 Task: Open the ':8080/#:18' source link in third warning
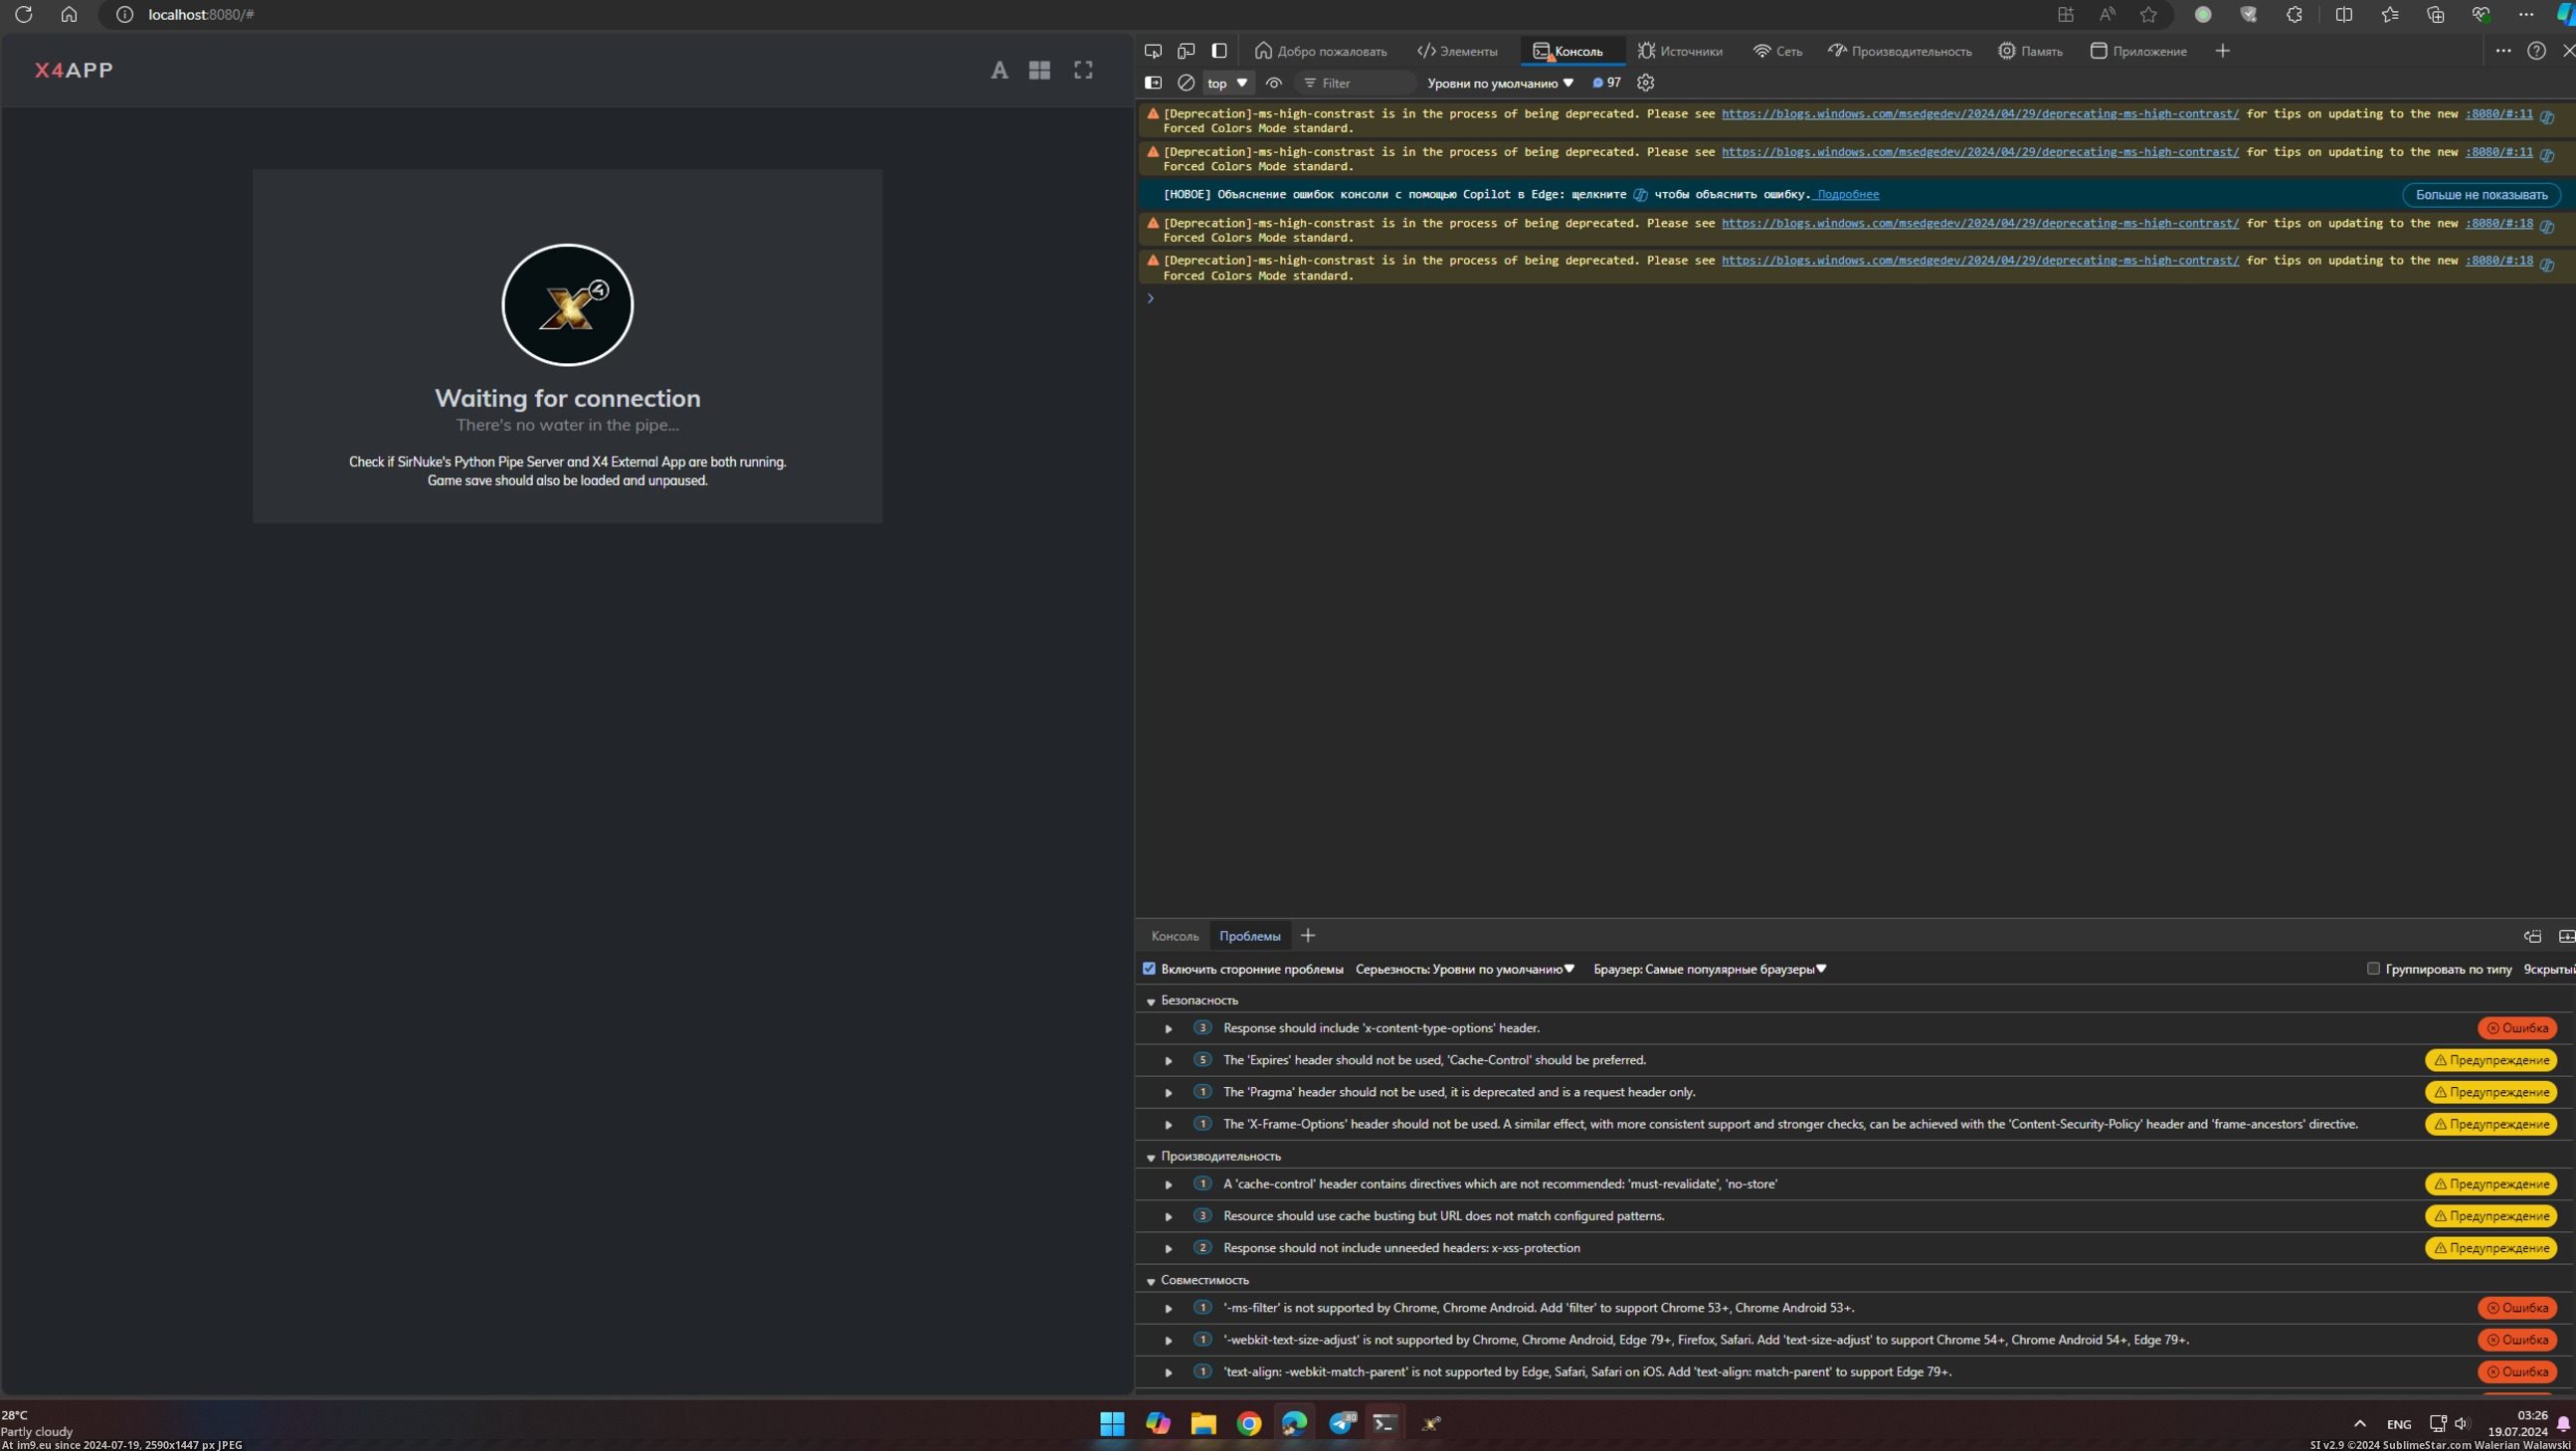(2498, 223)
